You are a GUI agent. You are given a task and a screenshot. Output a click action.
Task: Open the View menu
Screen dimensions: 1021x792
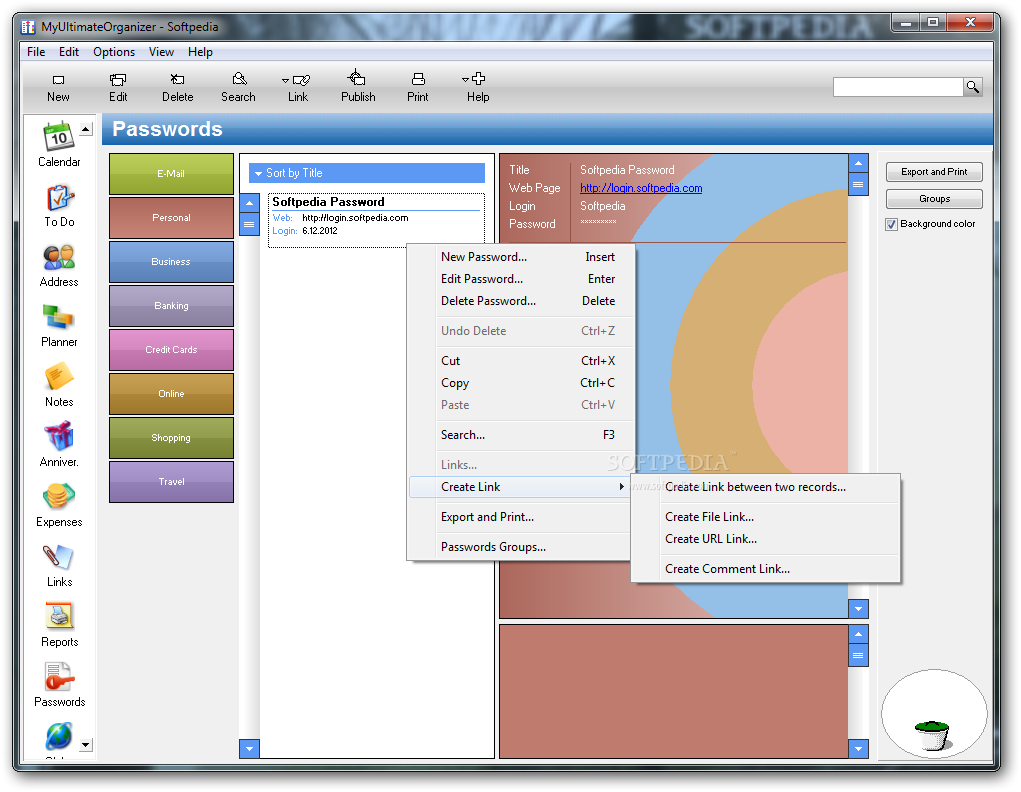tap(161, 52)
